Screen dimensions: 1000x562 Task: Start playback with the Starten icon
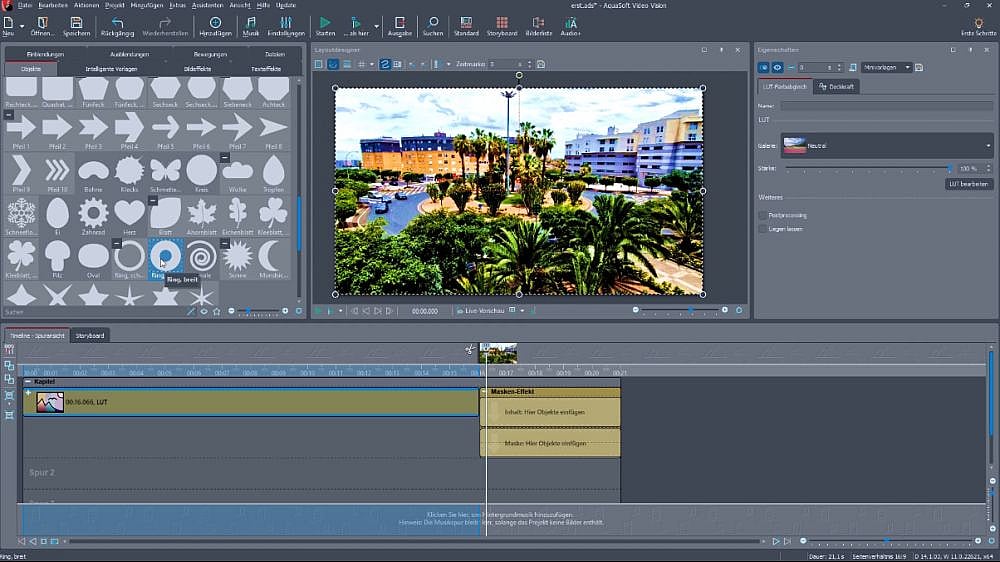tap(325, 22)
